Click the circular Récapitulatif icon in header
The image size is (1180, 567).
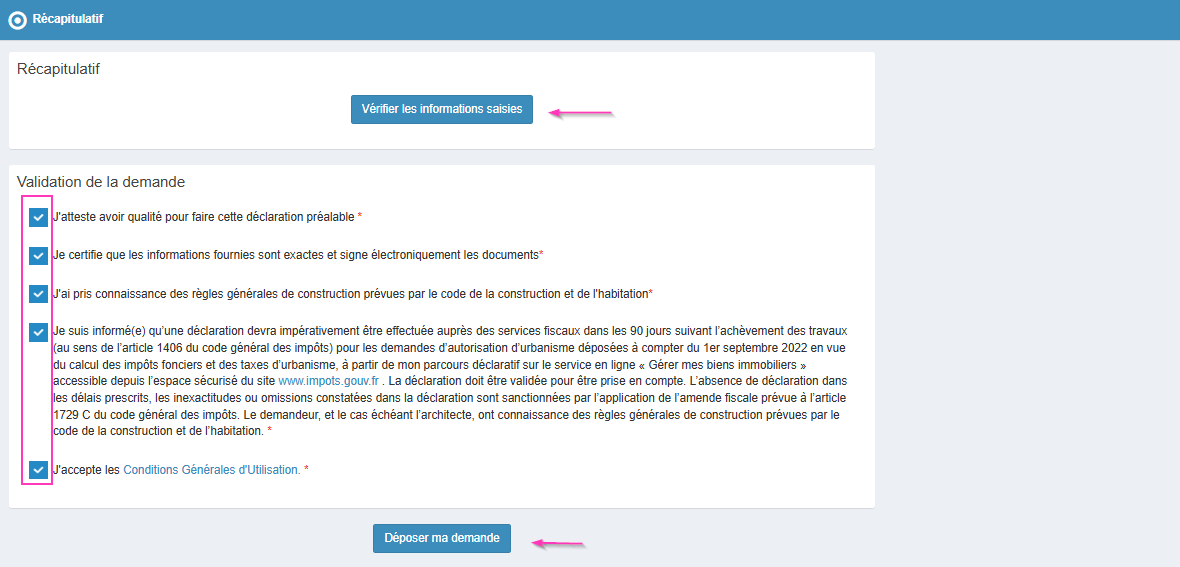(17, 20)
